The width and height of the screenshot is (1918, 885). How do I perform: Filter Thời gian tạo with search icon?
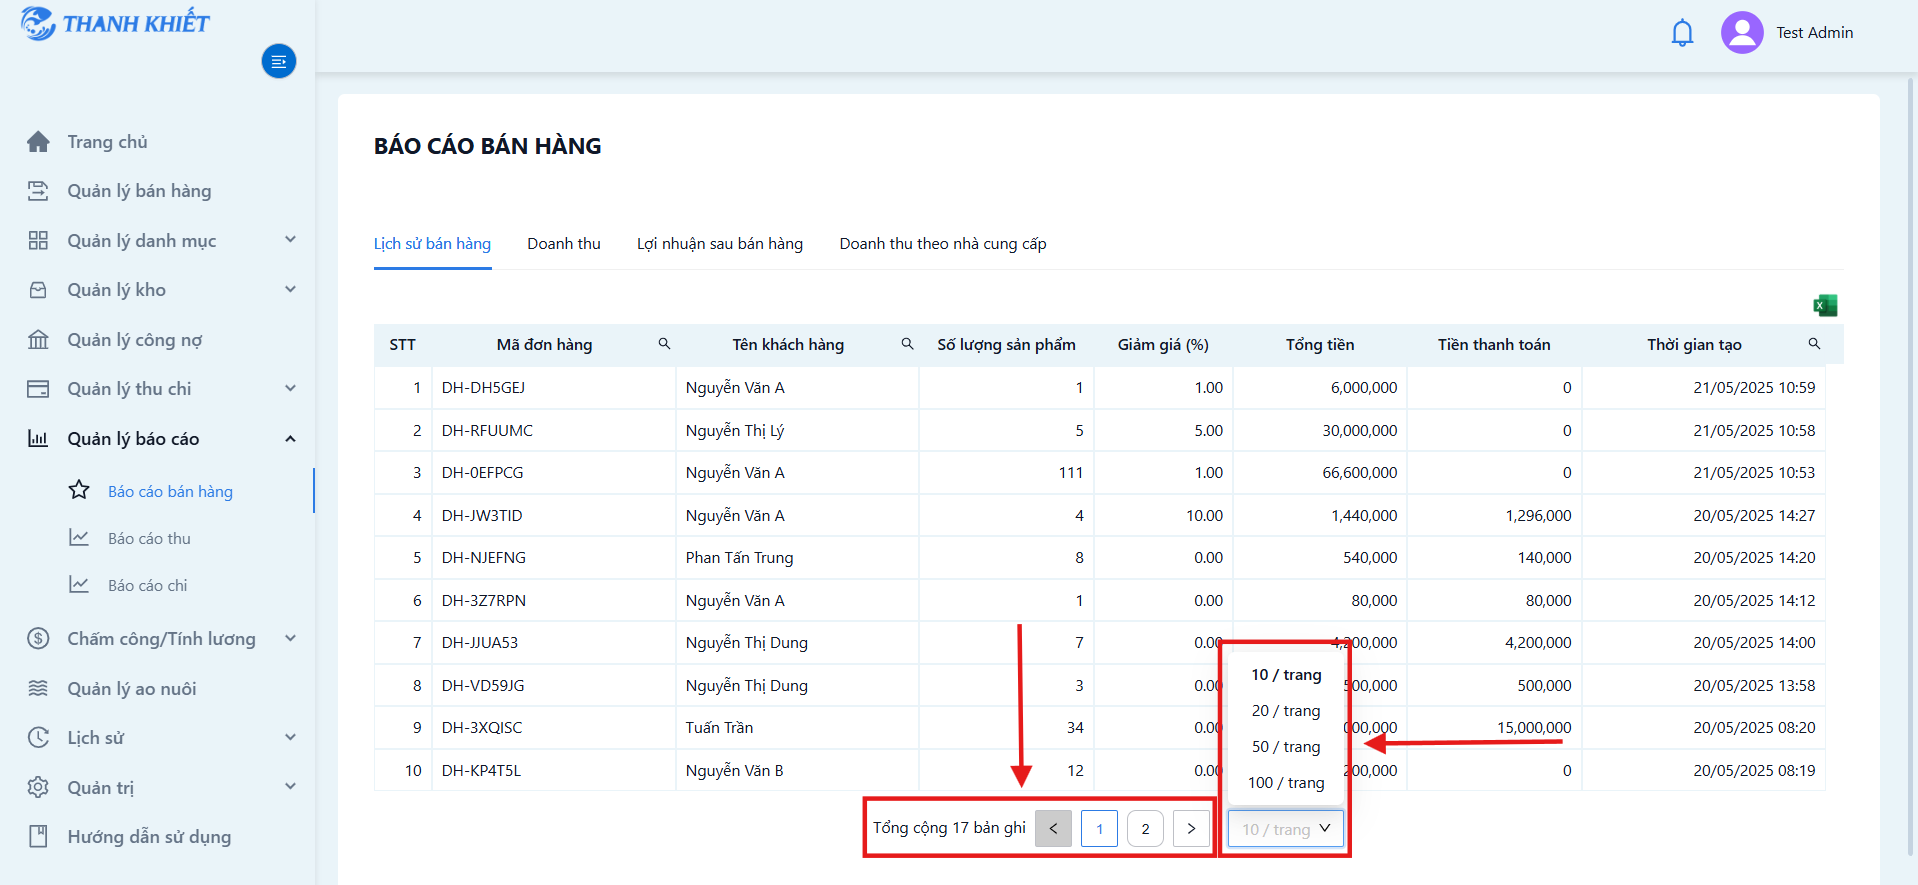[1814, 344]
